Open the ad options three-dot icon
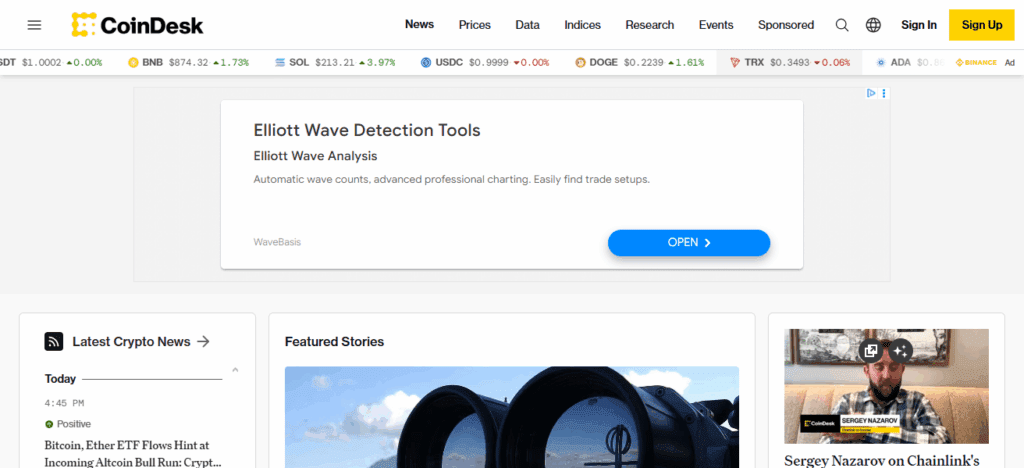 (884, 93)
